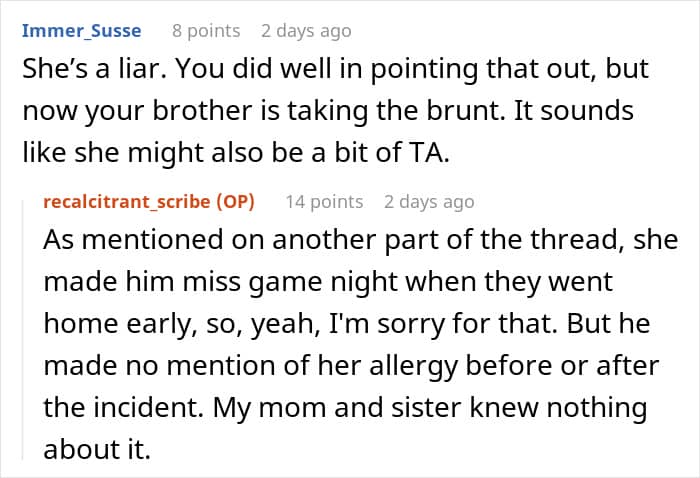Open Immer_Susse comment's "2 days ago" timestamp

click(306, 31)
